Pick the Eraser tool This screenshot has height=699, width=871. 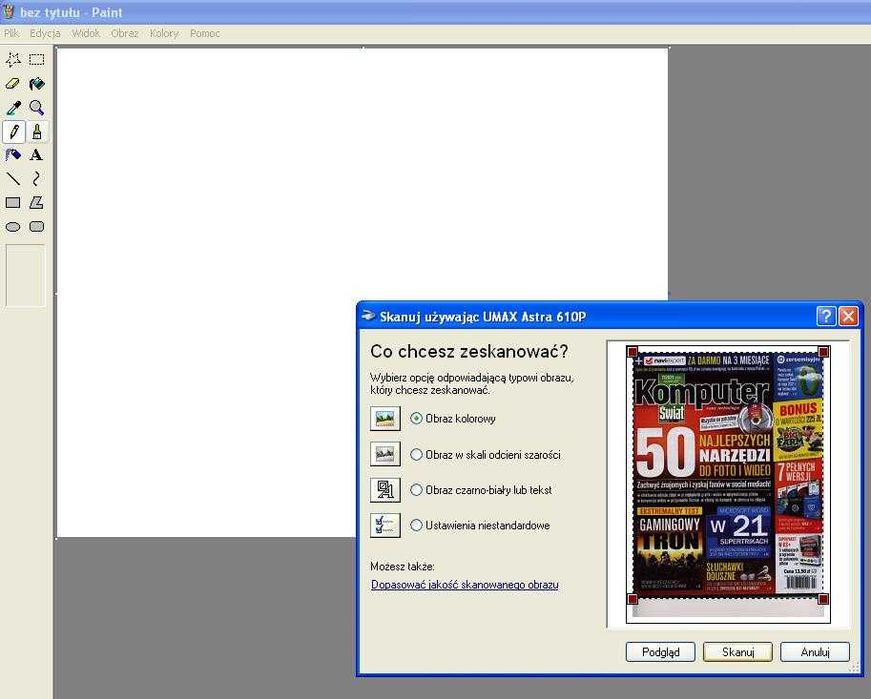pyautogui.click(x=13, y=84)
